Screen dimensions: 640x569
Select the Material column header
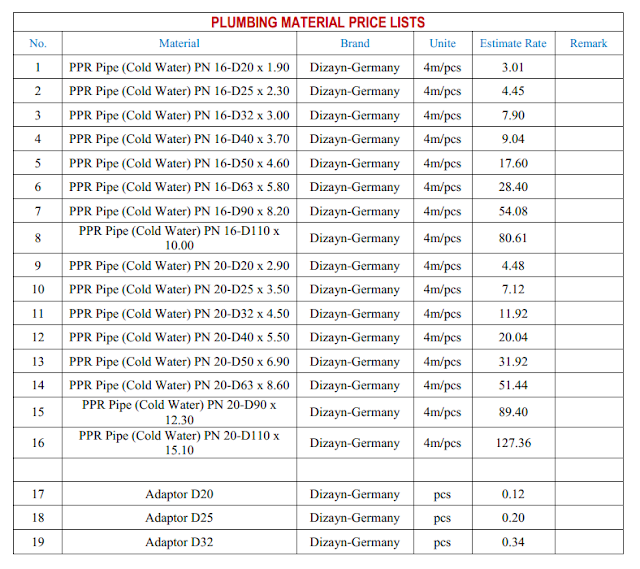179,43
